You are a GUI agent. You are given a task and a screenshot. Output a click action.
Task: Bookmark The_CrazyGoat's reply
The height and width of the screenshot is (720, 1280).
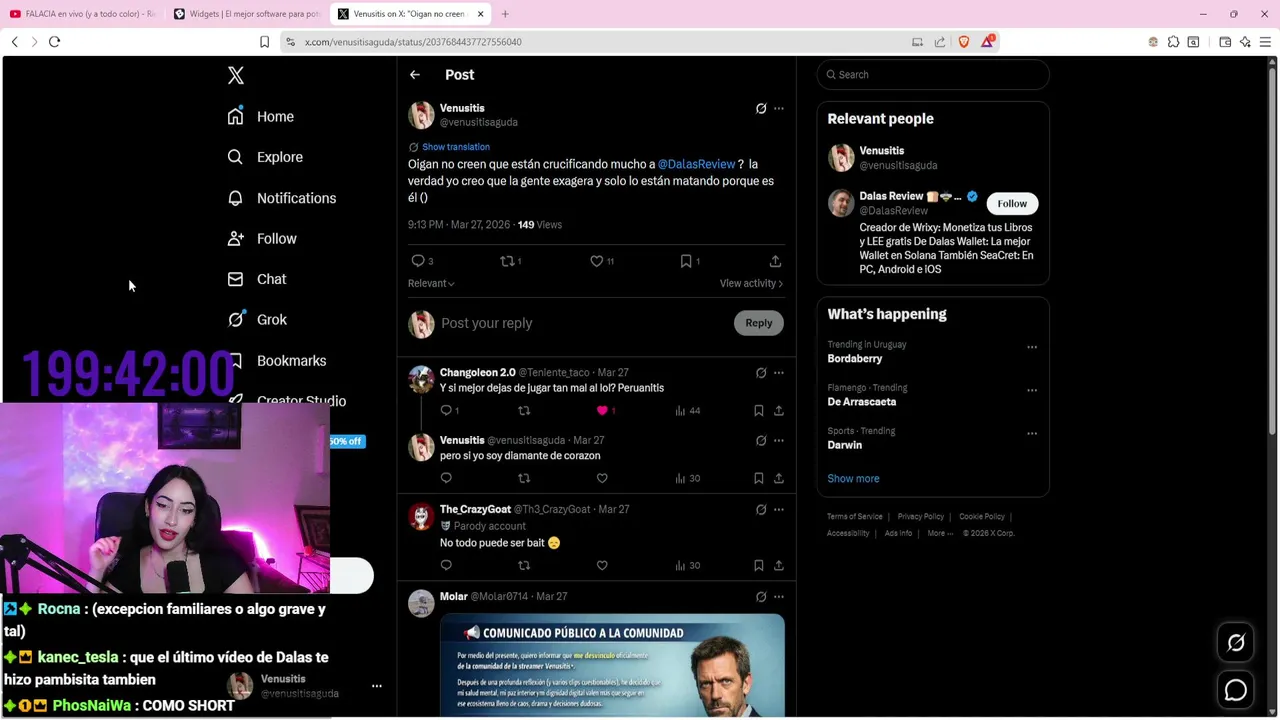[759, 566]
